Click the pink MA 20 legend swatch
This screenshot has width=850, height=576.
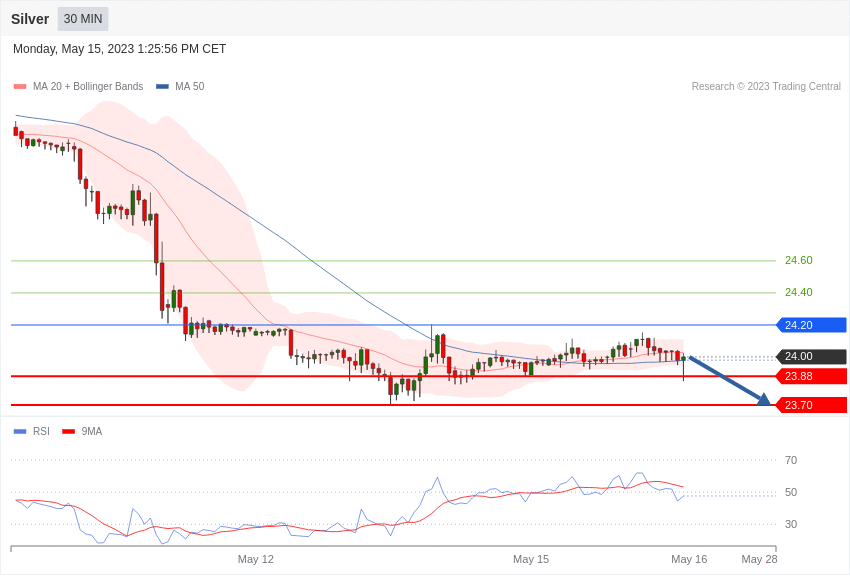click(x=20, y=87)
